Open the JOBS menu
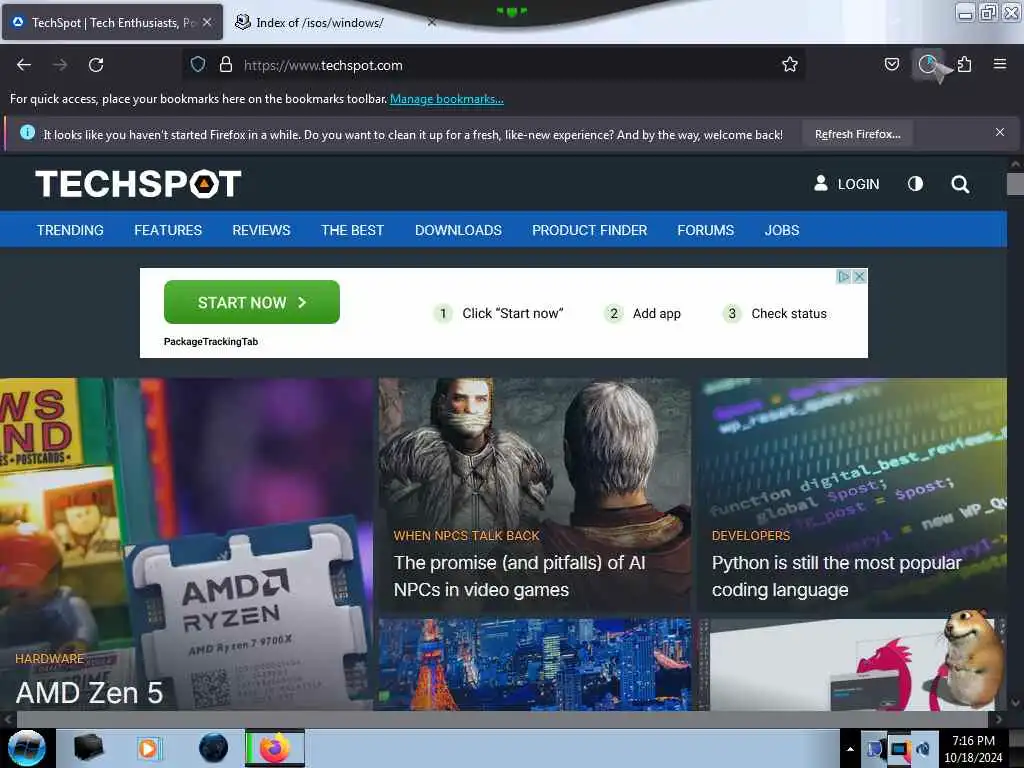Image resolution: width=1024 pixels, height=768 pixels. [782, 230]
